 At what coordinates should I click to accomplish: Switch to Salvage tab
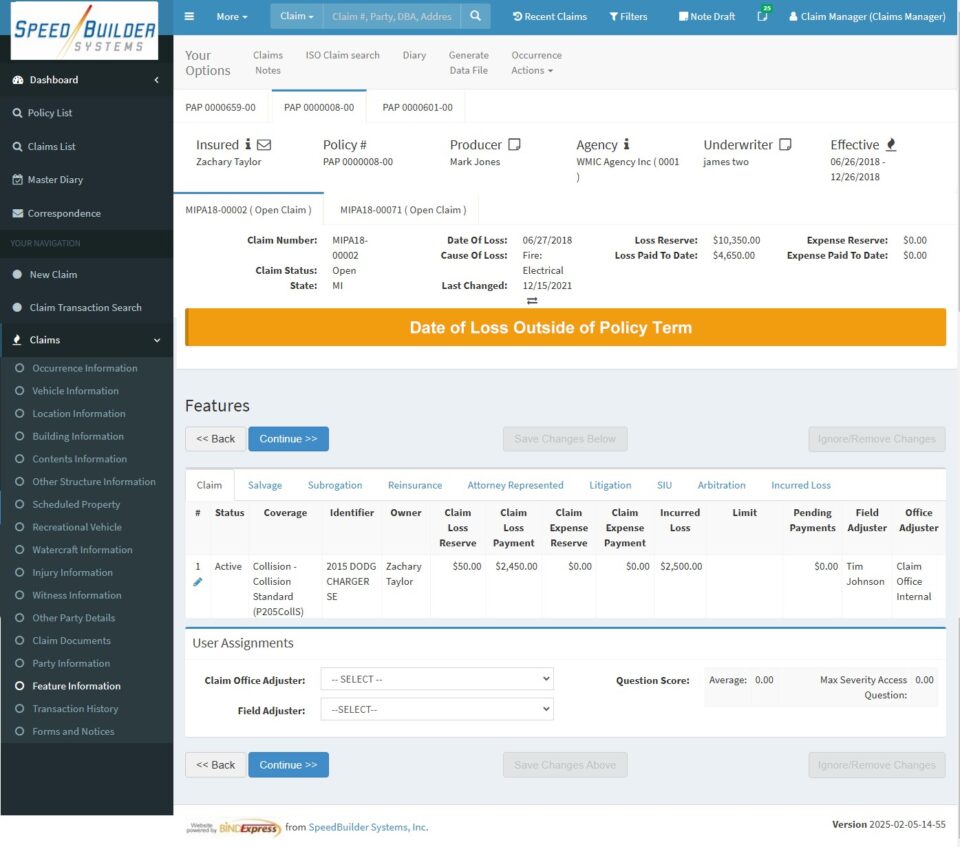[x=265, y=485]
